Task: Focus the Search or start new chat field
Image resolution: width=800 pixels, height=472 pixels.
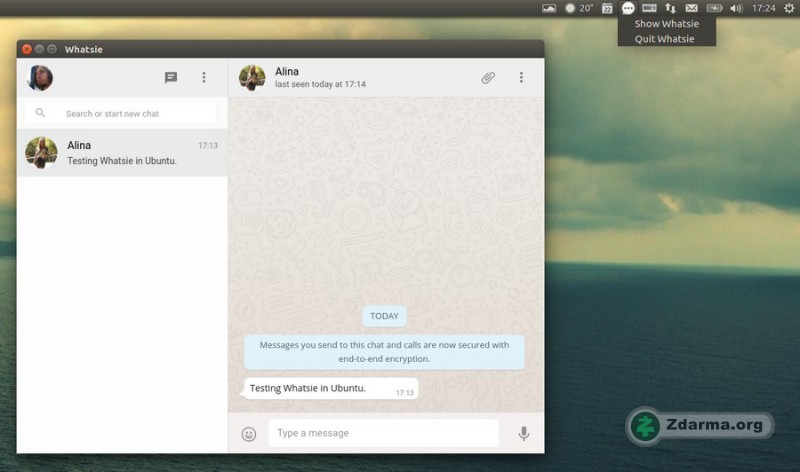Action: 121,113
